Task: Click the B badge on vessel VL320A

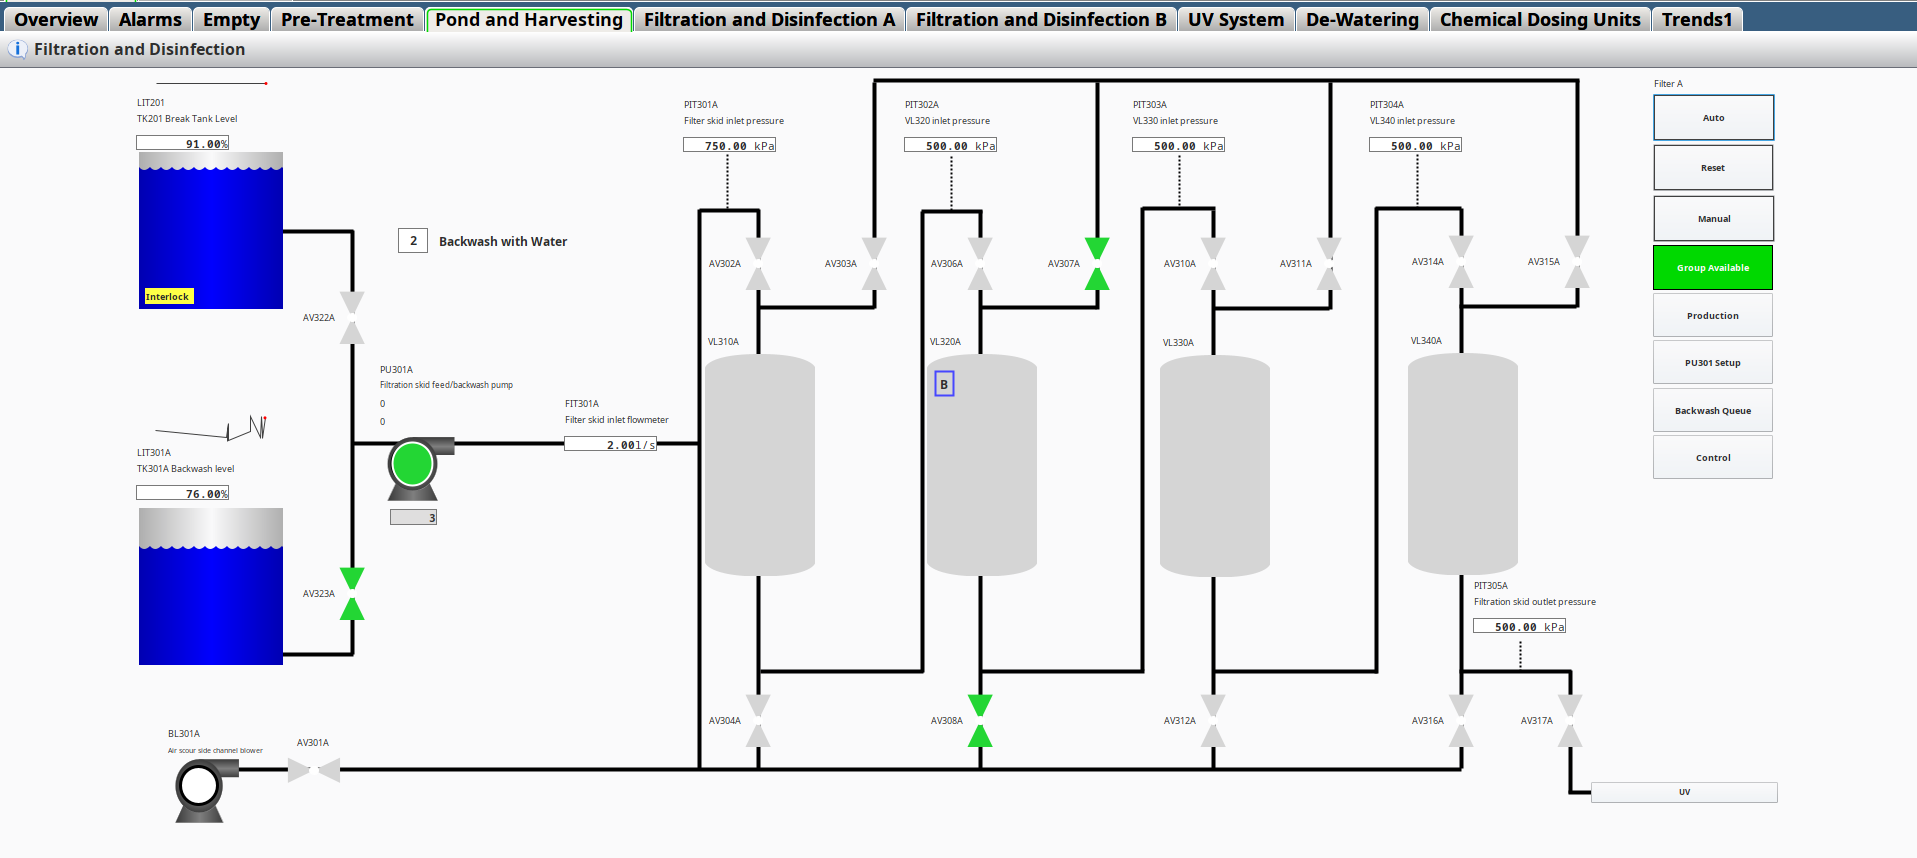Action: click(944, 384)
